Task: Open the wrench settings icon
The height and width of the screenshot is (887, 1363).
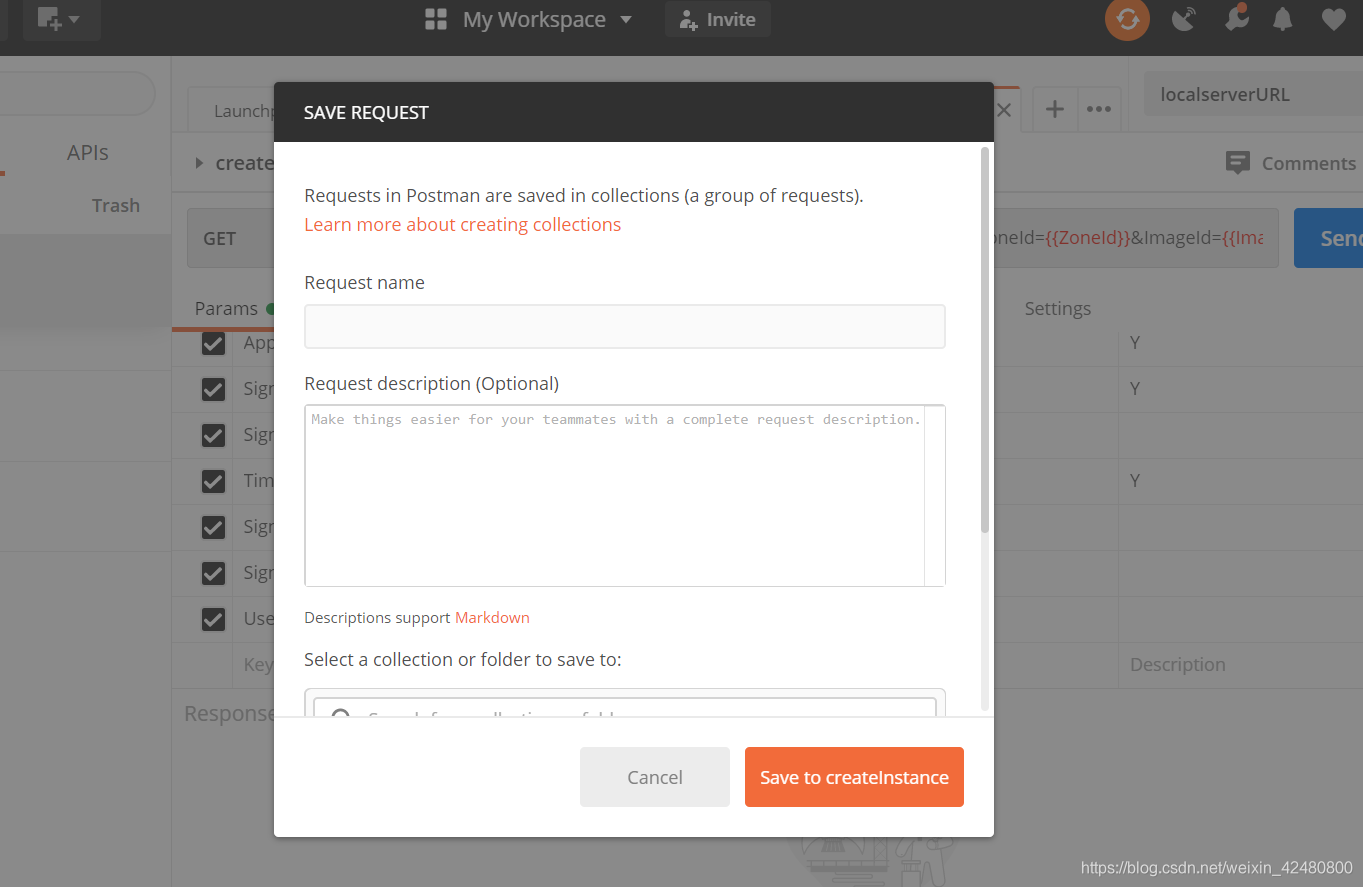Action: (x=1236, y=18)
